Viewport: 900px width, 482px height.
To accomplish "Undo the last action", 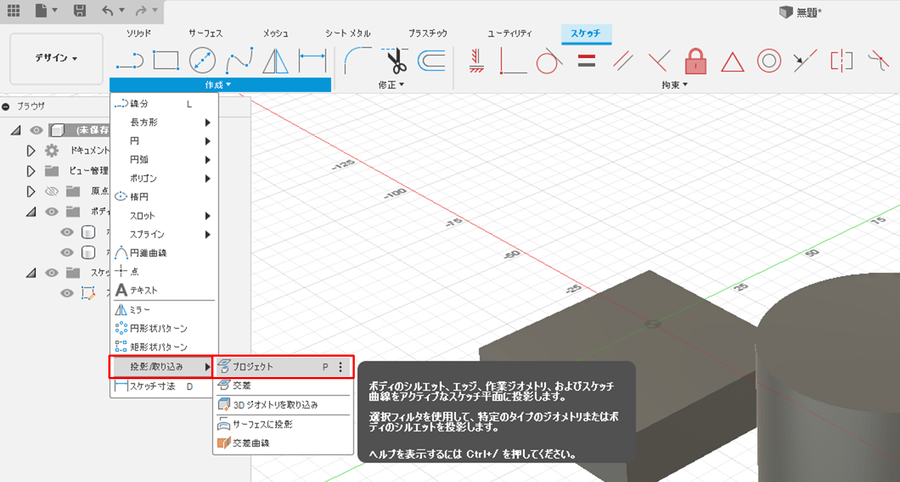I will [x=108, y=10].
